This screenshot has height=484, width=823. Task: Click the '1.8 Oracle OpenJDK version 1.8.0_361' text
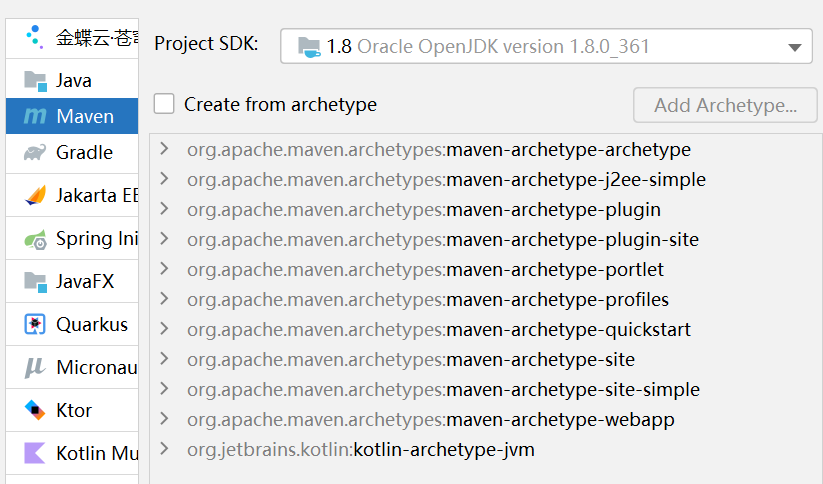pos(488,47)
